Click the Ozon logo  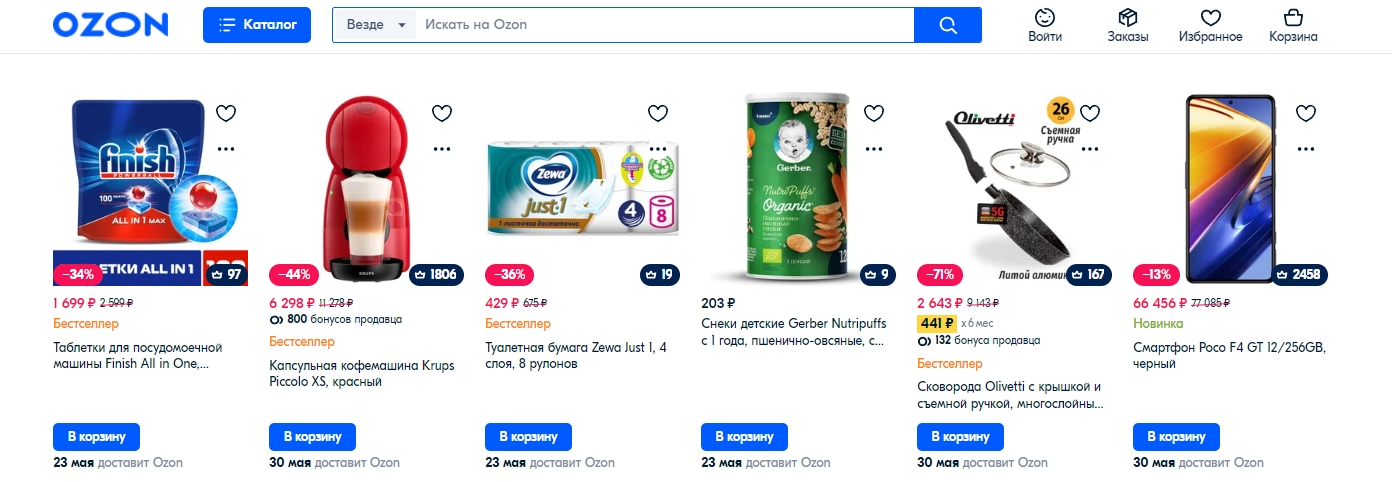(x=110, y=25)
